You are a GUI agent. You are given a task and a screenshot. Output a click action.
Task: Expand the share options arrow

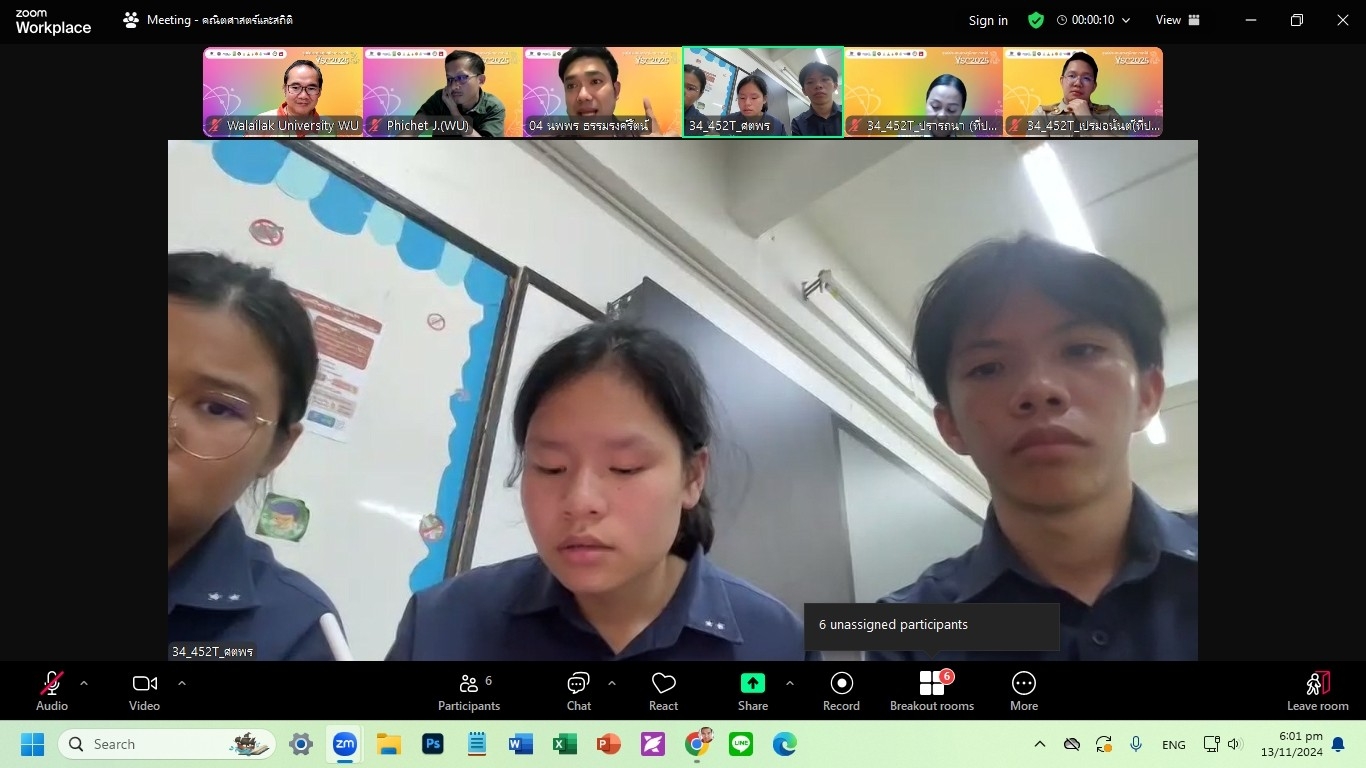click(790, 683)
